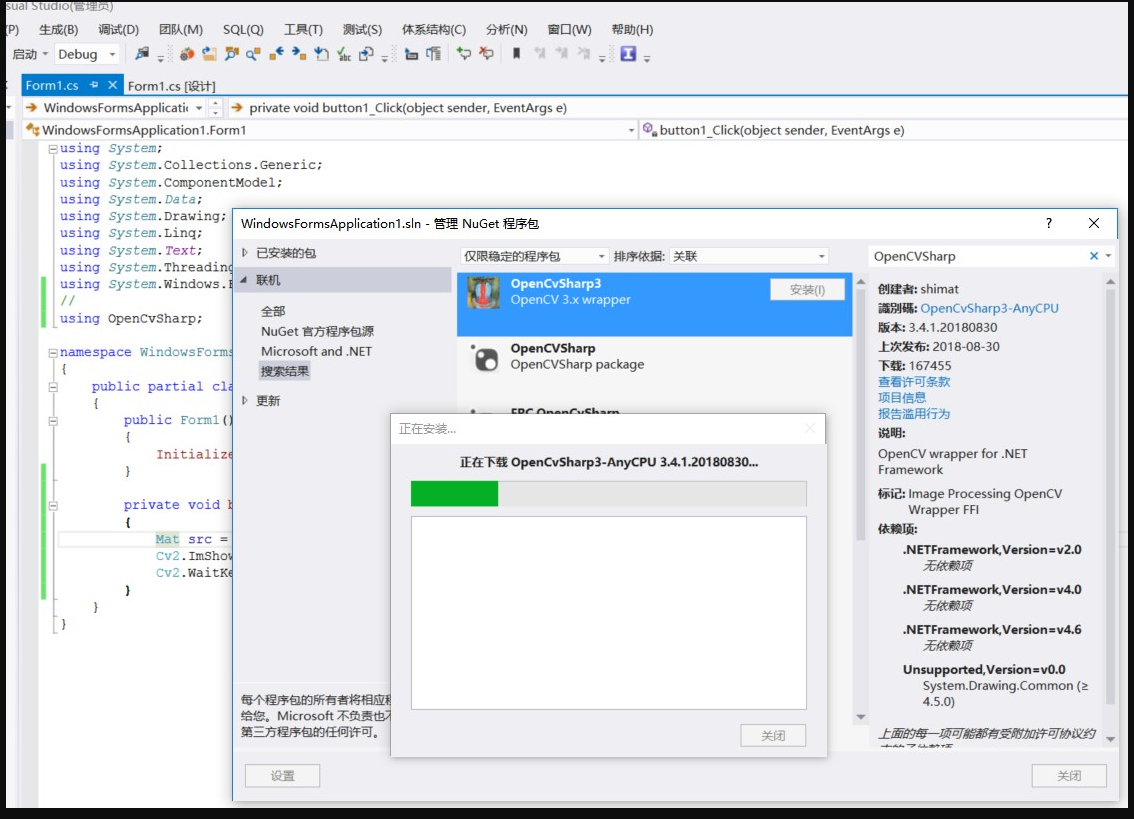Open the 调试(D) menu
1134x819 pixels.
tap(119, 30)
